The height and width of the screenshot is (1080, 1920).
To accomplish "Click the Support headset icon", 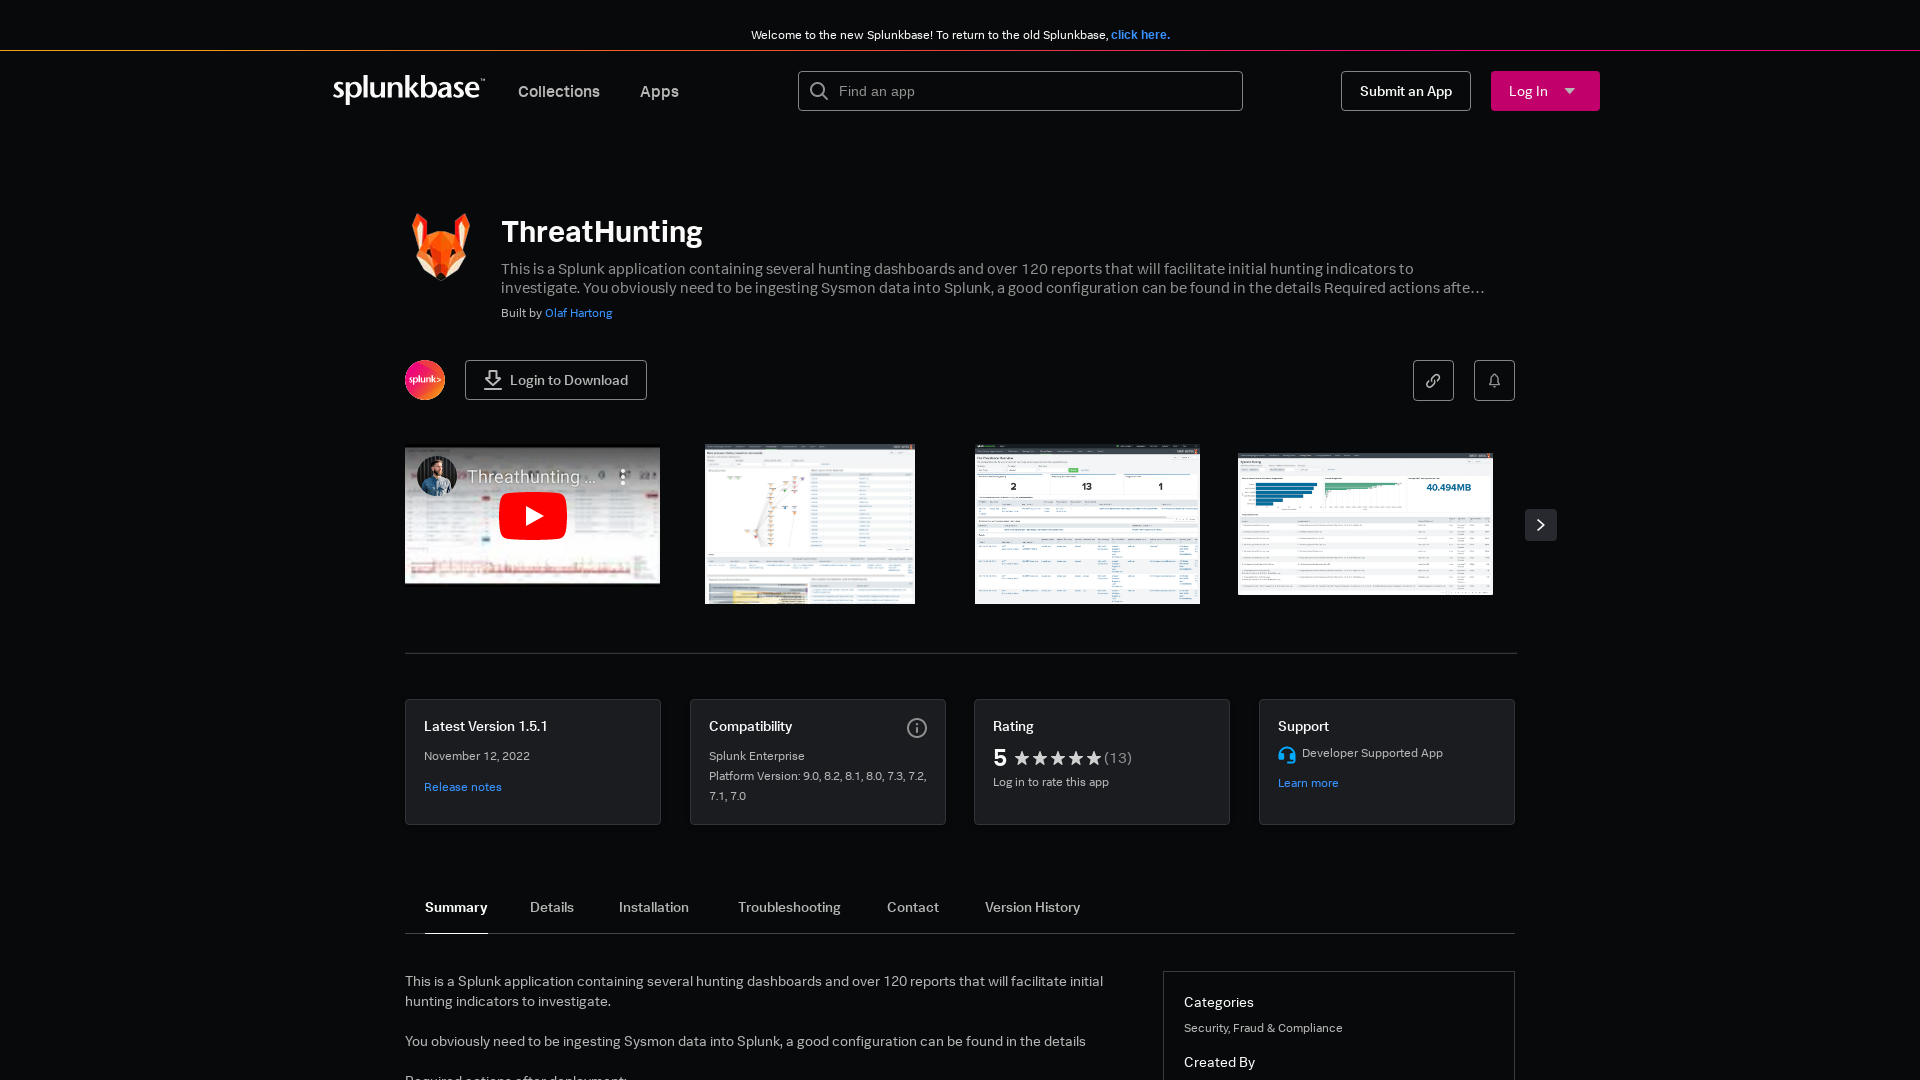I will pyautogui.click(x=1287, y=755).
